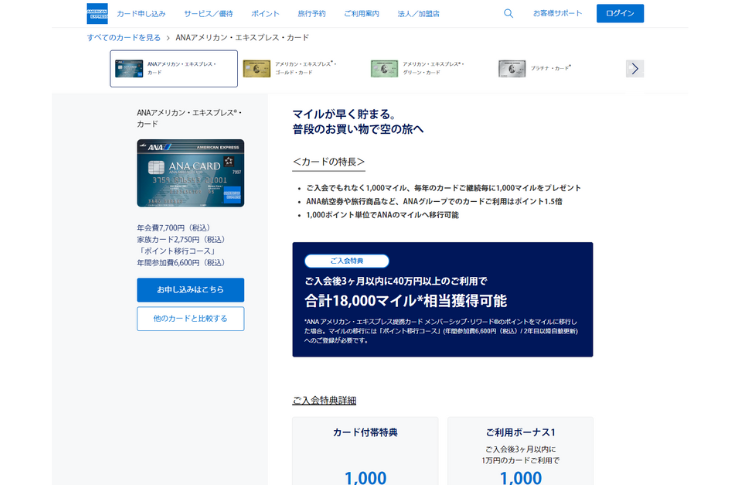Click the large ANA card image
Screen dimensions: 740x485
point(190,173)
